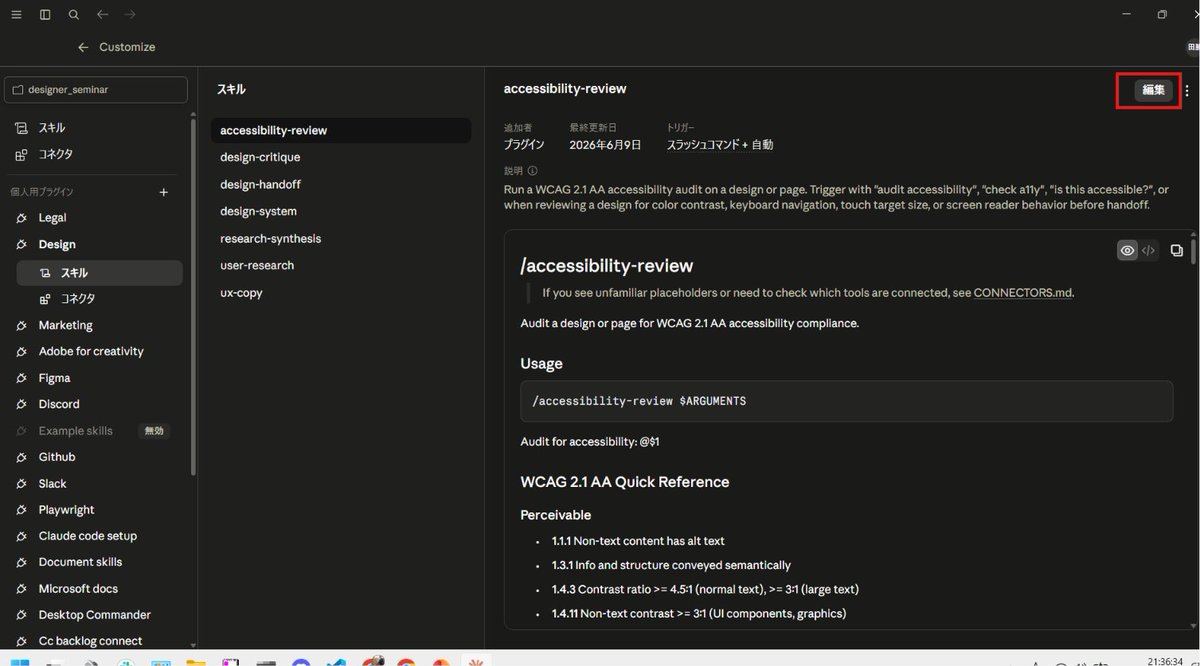
Task: Click the Discord plugin icon
Action: pos(21,404)
